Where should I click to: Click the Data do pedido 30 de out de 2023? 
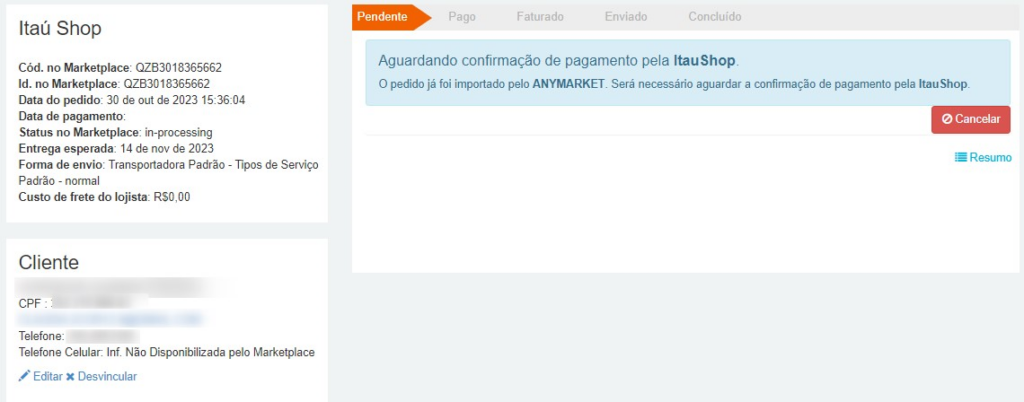[133, 100]
